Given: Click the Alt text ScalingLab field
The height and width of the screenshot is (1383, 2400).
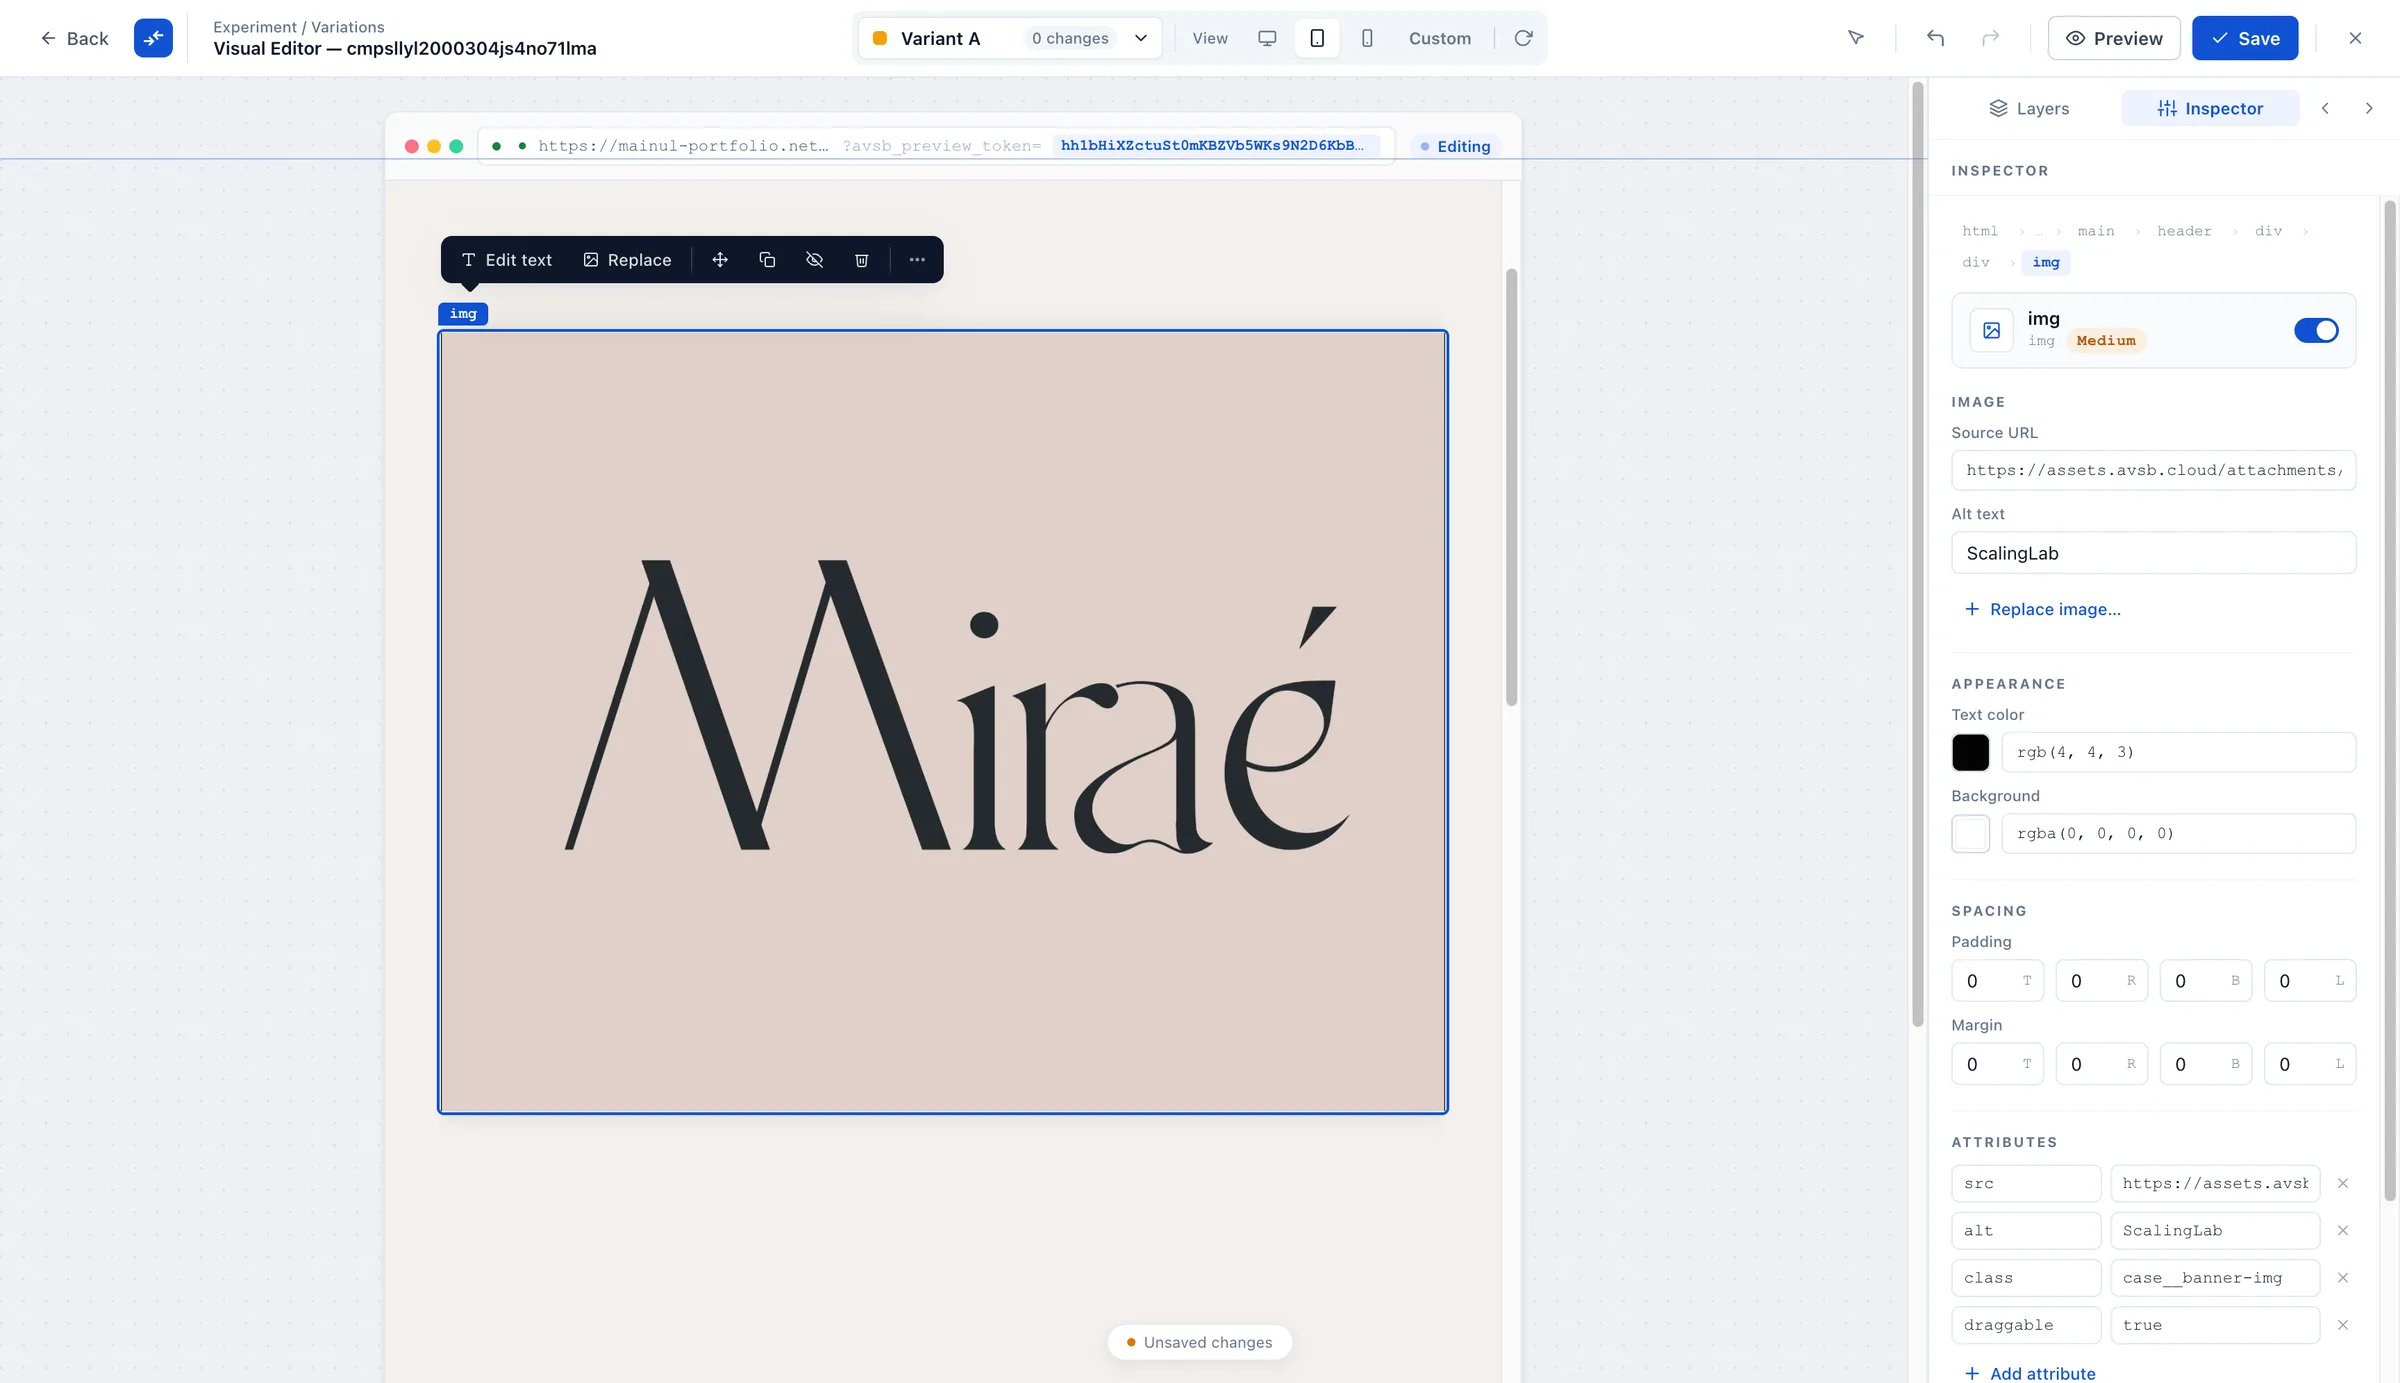Looking at the screenshot, I should (x=2153, y=553).
